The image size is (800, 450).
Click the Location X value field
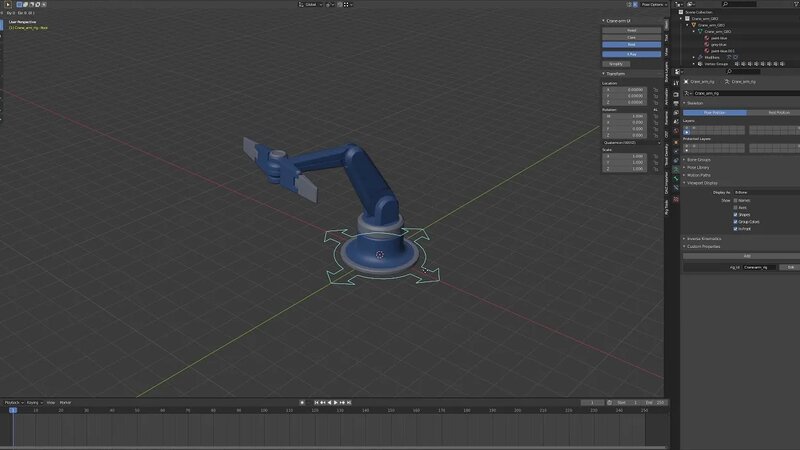click(x=625, y=90)
